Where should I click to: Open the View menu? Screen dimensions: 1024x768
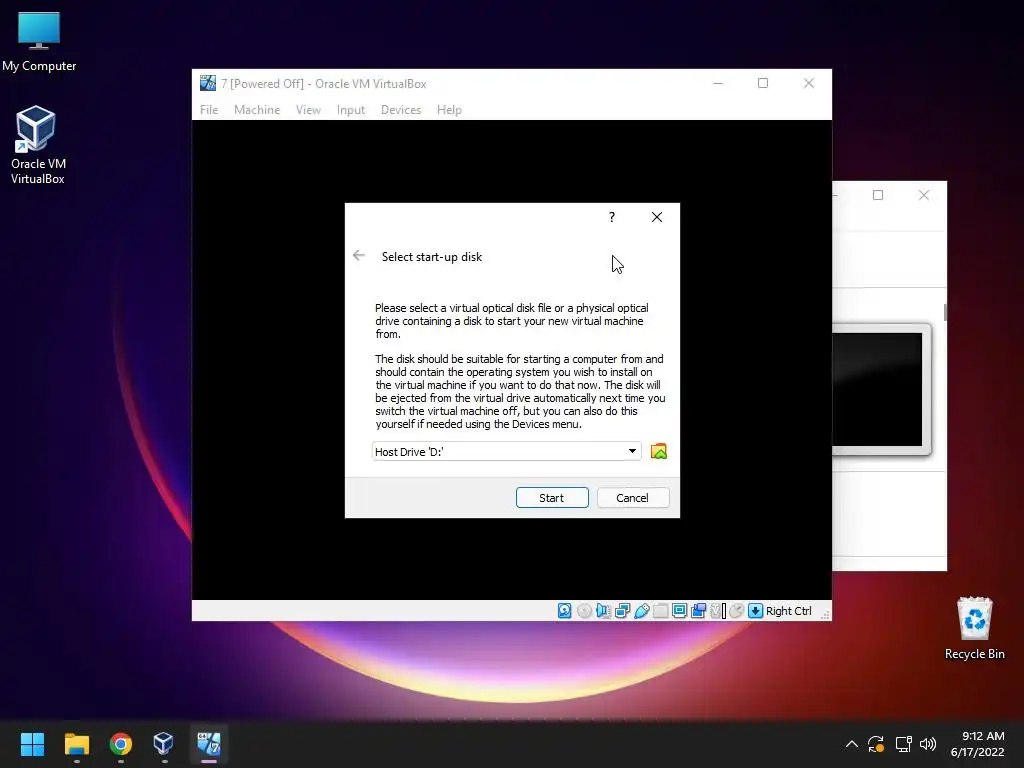click(x=308, y=110)
